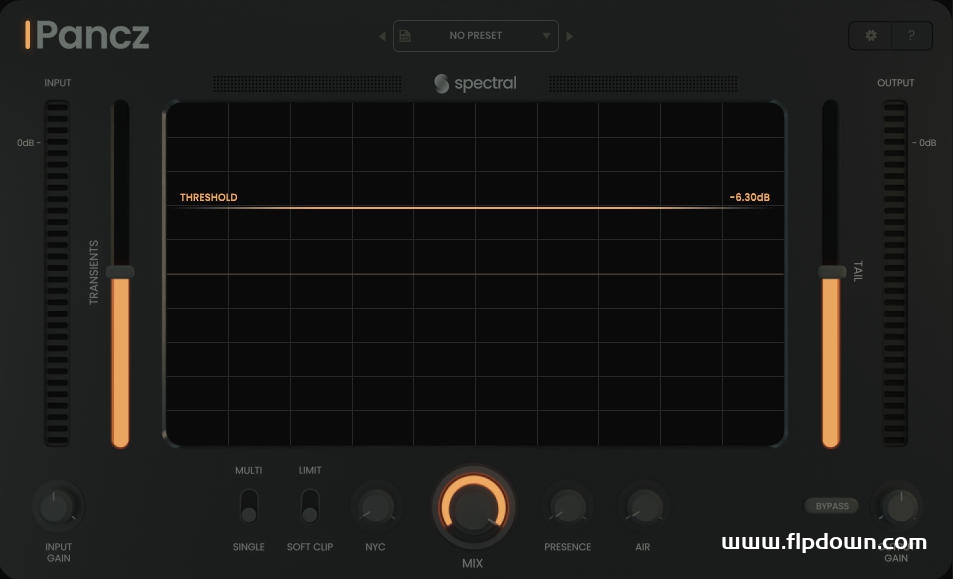Expand preset list with the down arrow
The height and width of the screenshot is (579, 953).
pos(546,36)
